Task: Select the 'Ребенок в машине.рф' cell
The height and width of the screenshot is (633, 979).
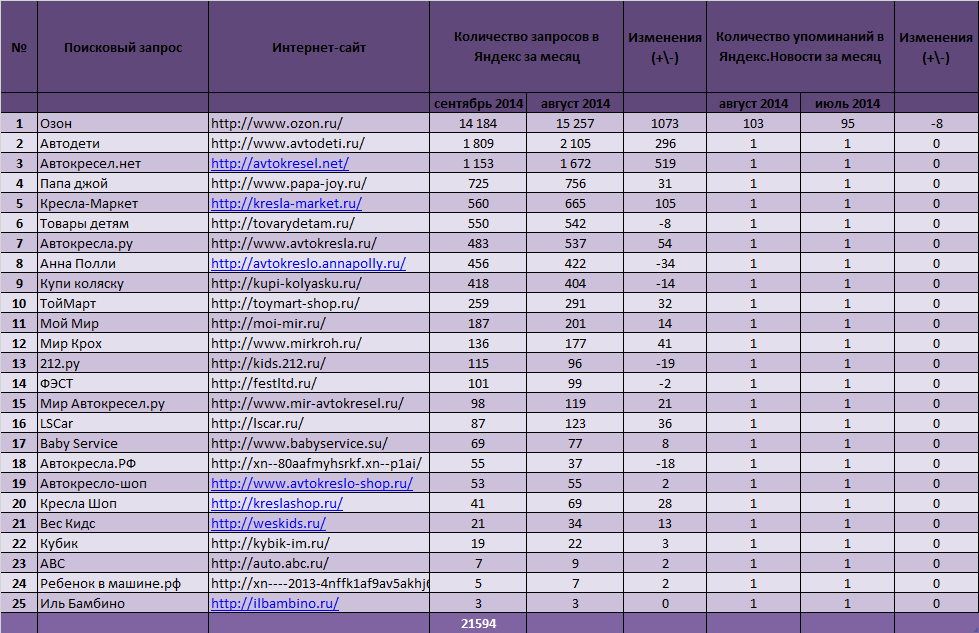Action: [x=123, y=583]
